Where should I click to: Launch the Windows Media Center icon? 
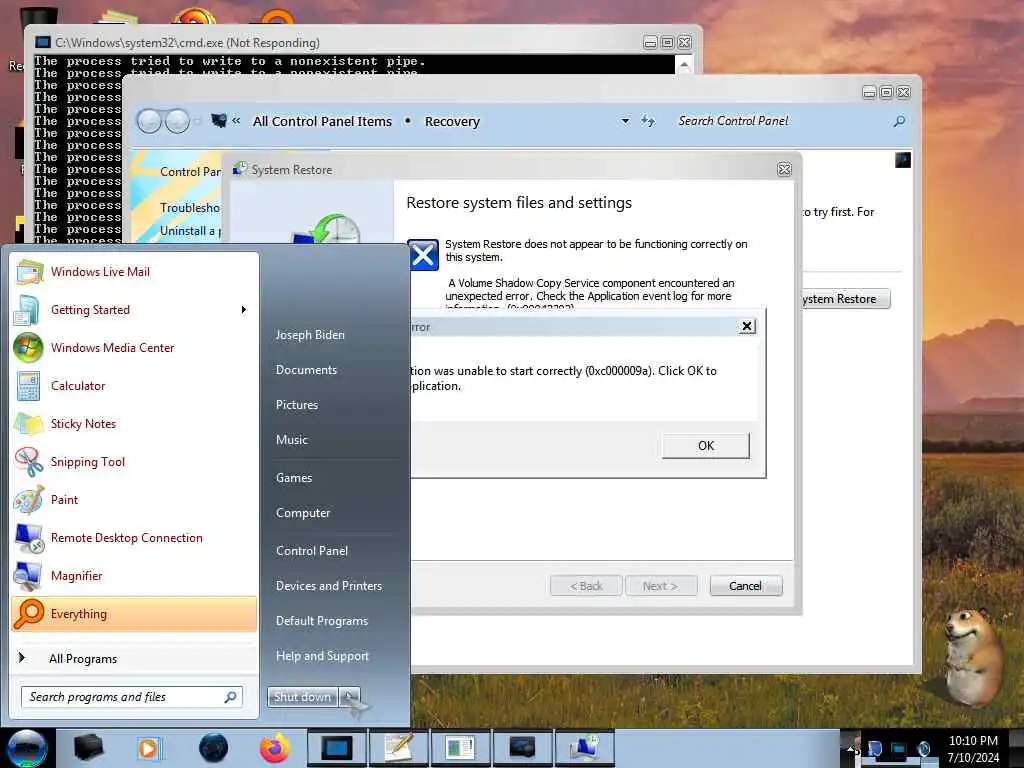[x=28, y=348]
